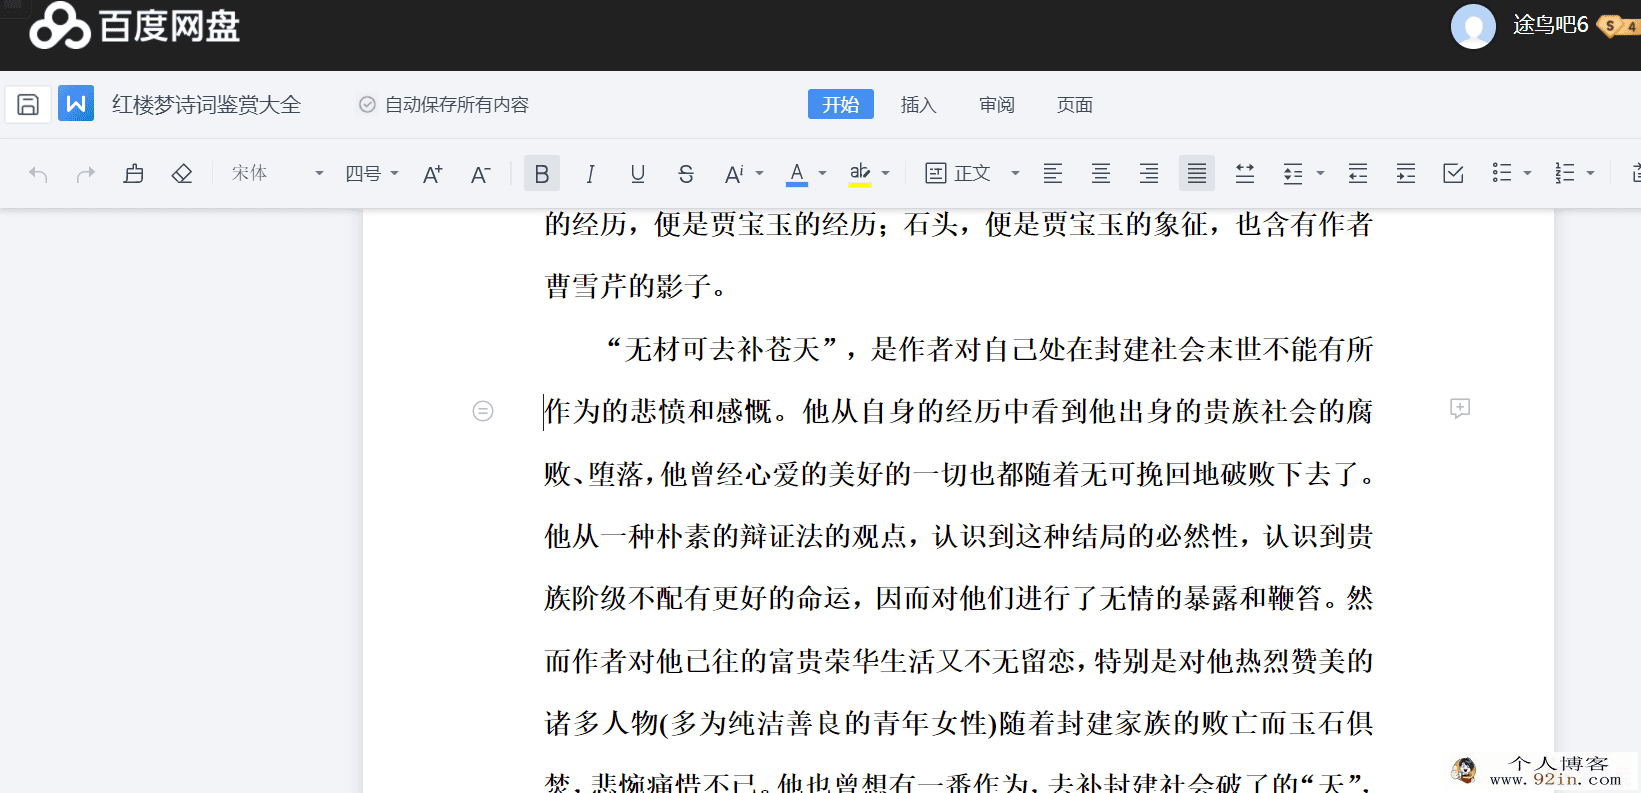The image size is (1641, 793).
Task: Apply the yellow highlight color
Action: (860, 174)
